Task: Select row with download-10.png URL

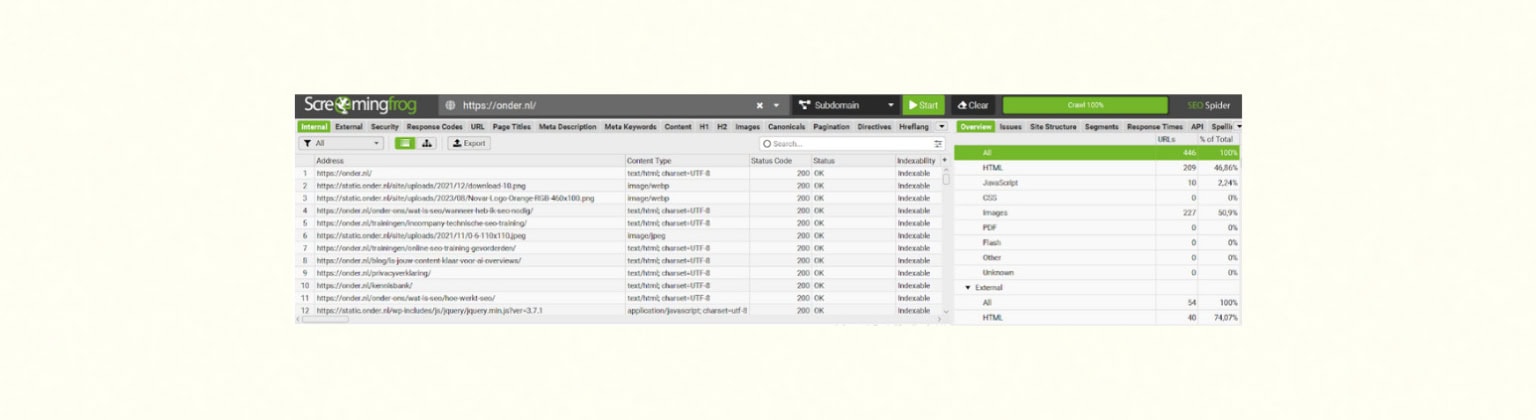Action: [619, 185]
